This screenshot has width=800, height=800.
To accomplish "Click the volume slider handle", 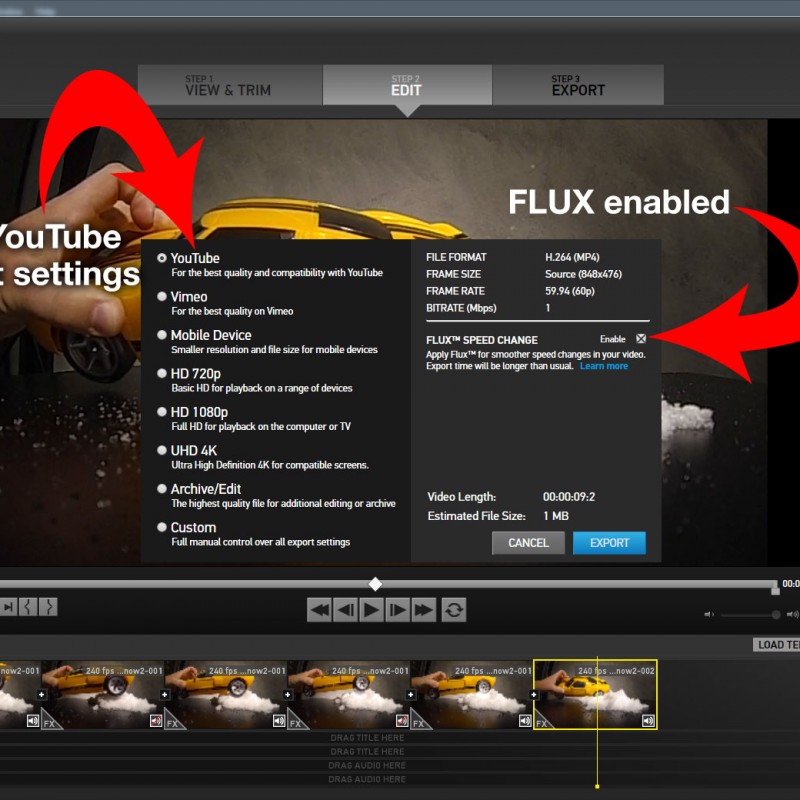I will tap(775, 614).
